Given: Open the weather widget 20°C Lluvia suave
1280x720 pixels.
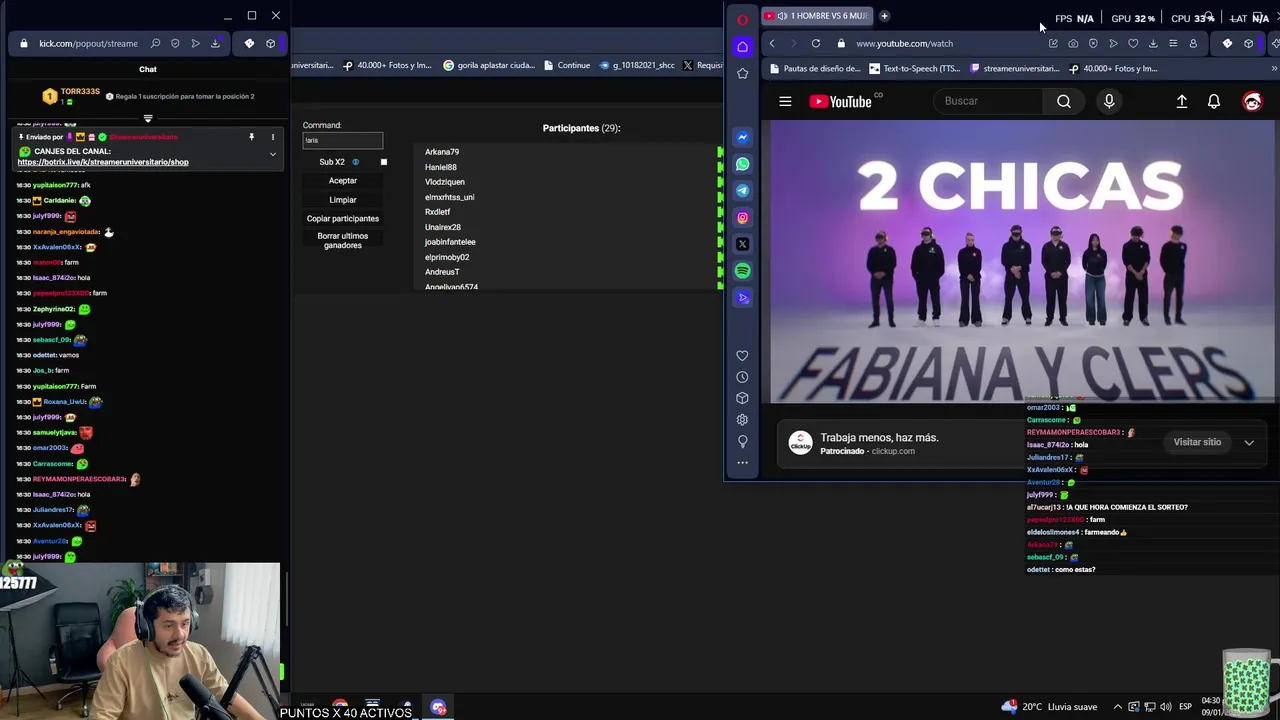Looking at the screenshot, I should point(1050,707).
